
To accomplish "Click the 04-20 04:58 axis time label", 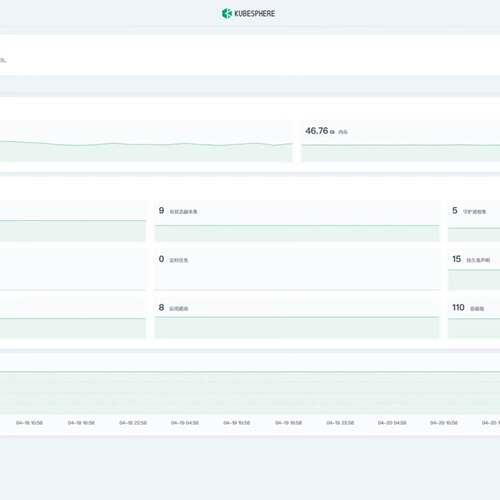I will 392,423.
